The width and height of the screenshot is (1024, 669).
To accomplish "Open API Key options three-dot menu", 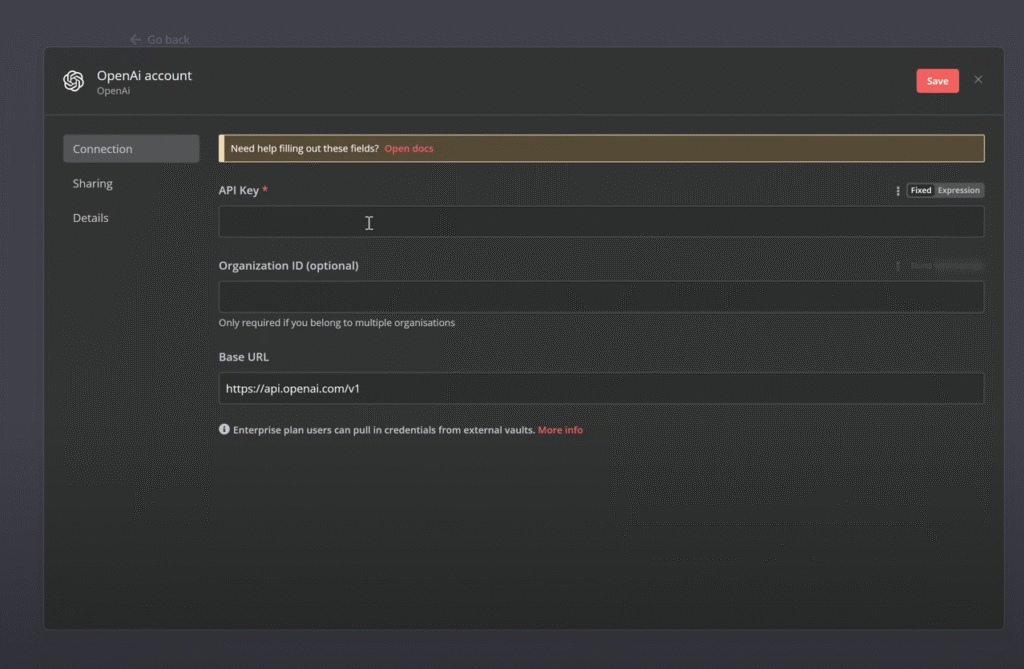I will pos(897,191).
